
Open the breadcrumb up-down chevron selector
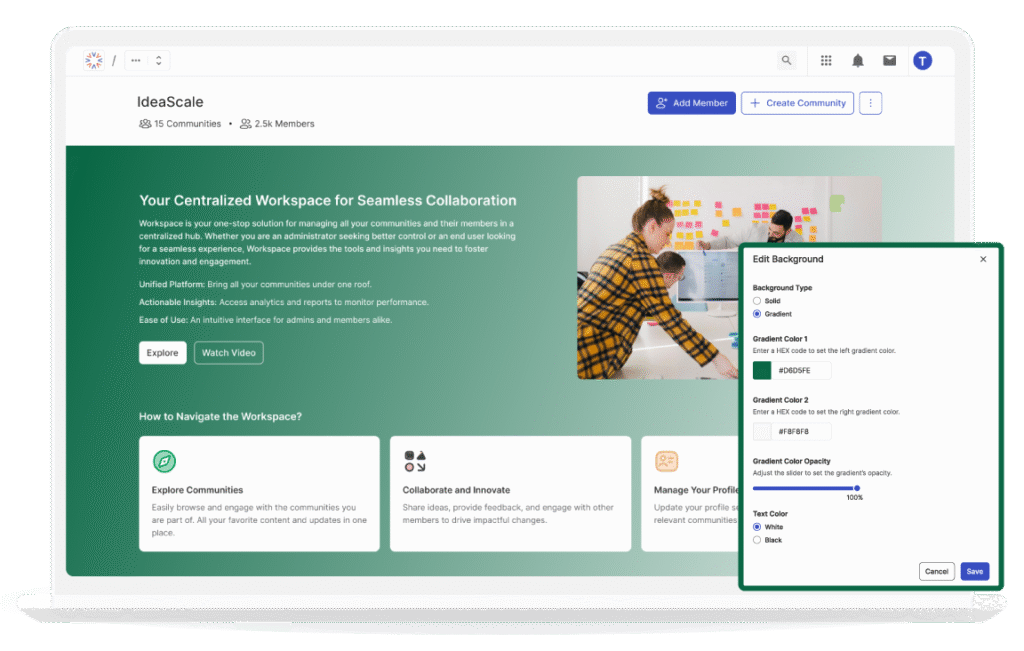(160, 60)
